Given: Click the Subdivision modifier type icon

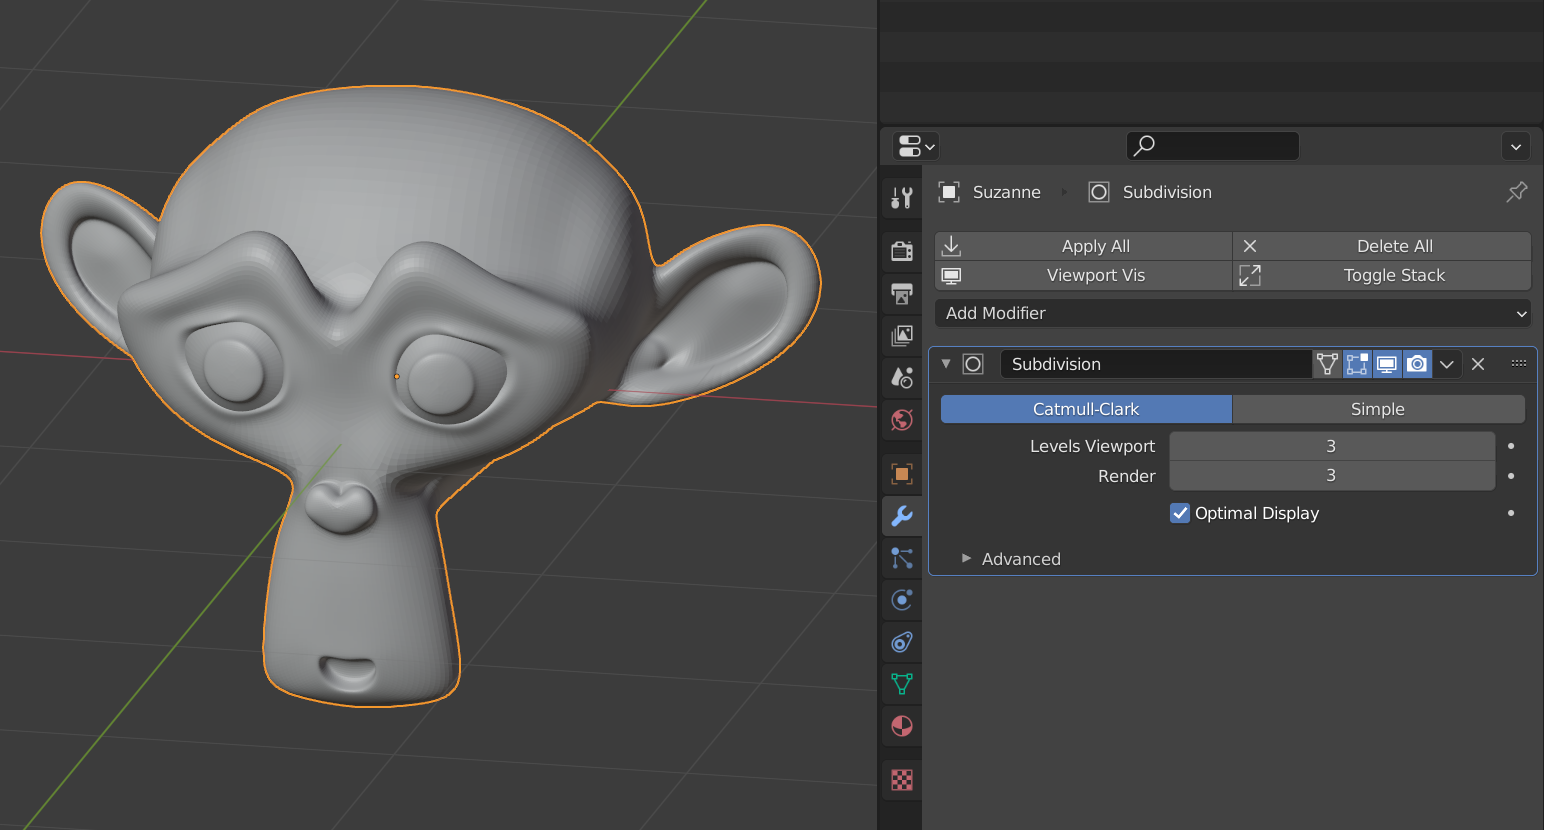Looking at the screenshot, I should pyautogui.click(x=973, y=364).
